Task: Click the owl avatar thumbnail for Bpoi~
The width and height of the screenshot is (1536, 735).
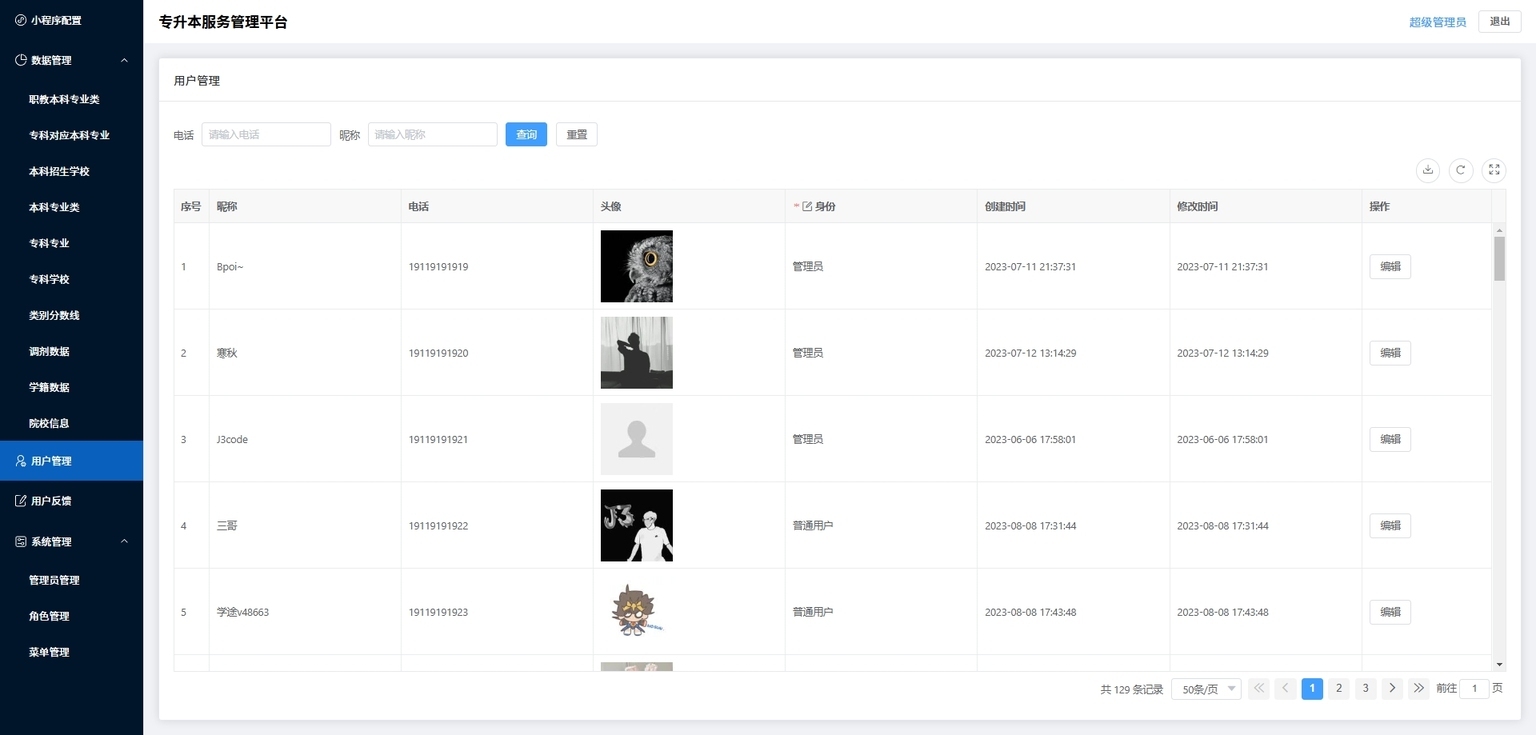Action: click(637, 266)
